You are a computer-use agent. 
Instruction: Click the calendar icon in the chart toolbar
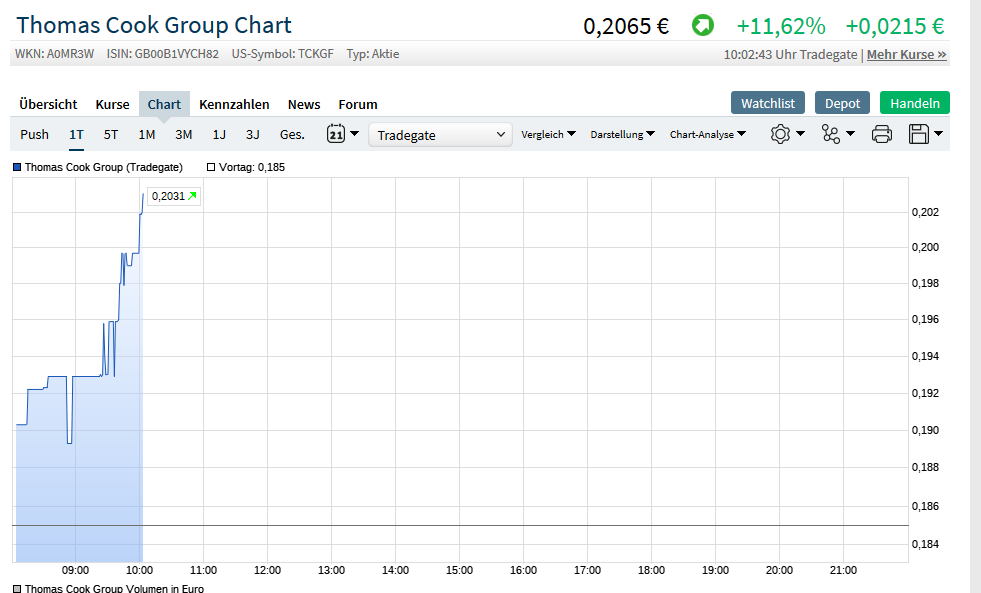point(337,133)
